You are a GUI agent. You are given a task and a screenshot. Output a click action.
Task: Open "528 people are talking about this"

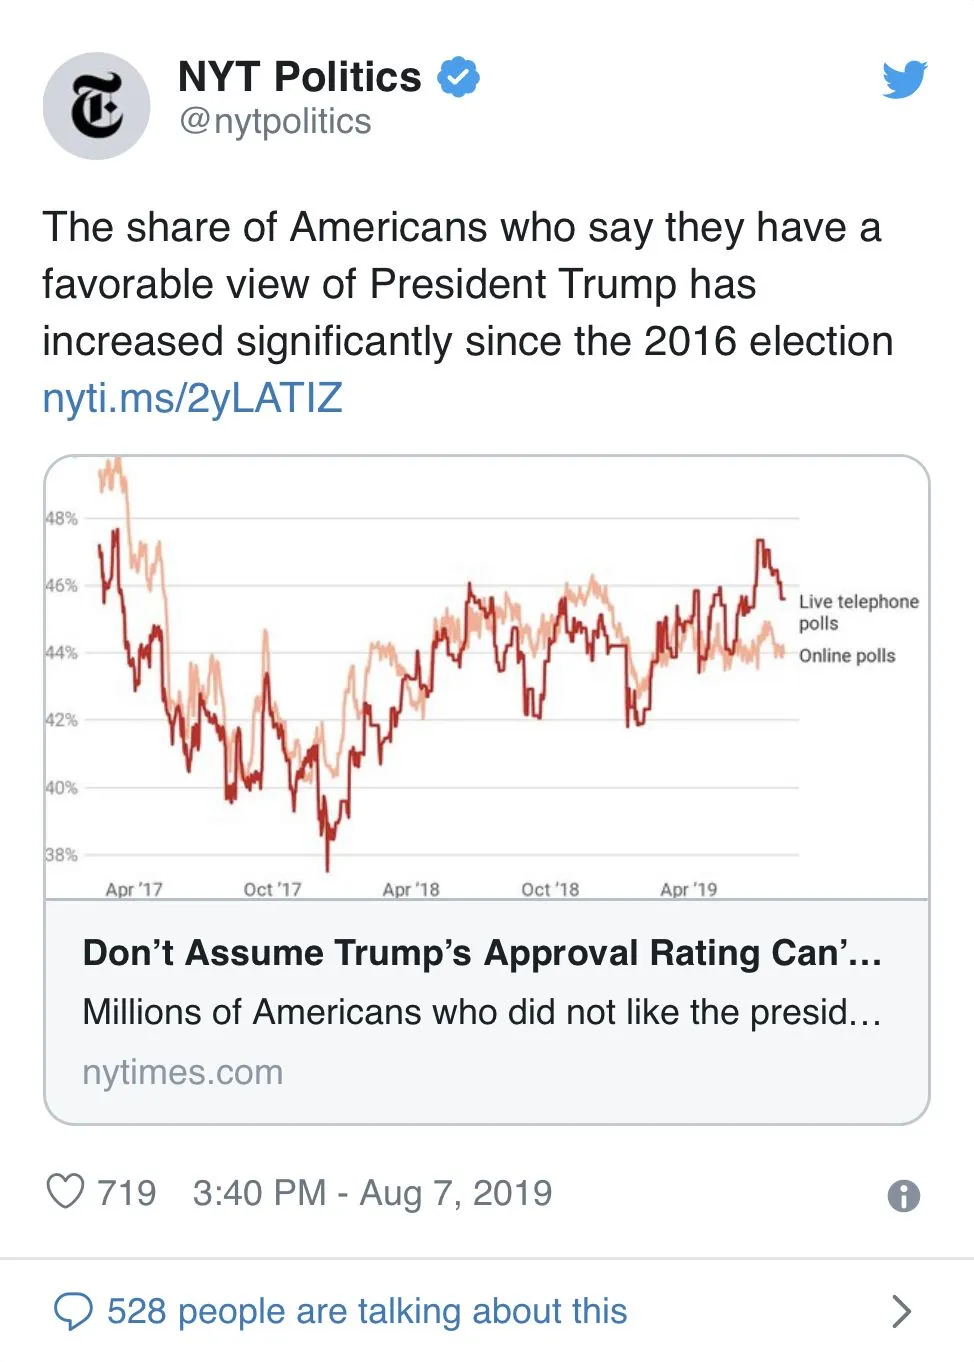367,1311
